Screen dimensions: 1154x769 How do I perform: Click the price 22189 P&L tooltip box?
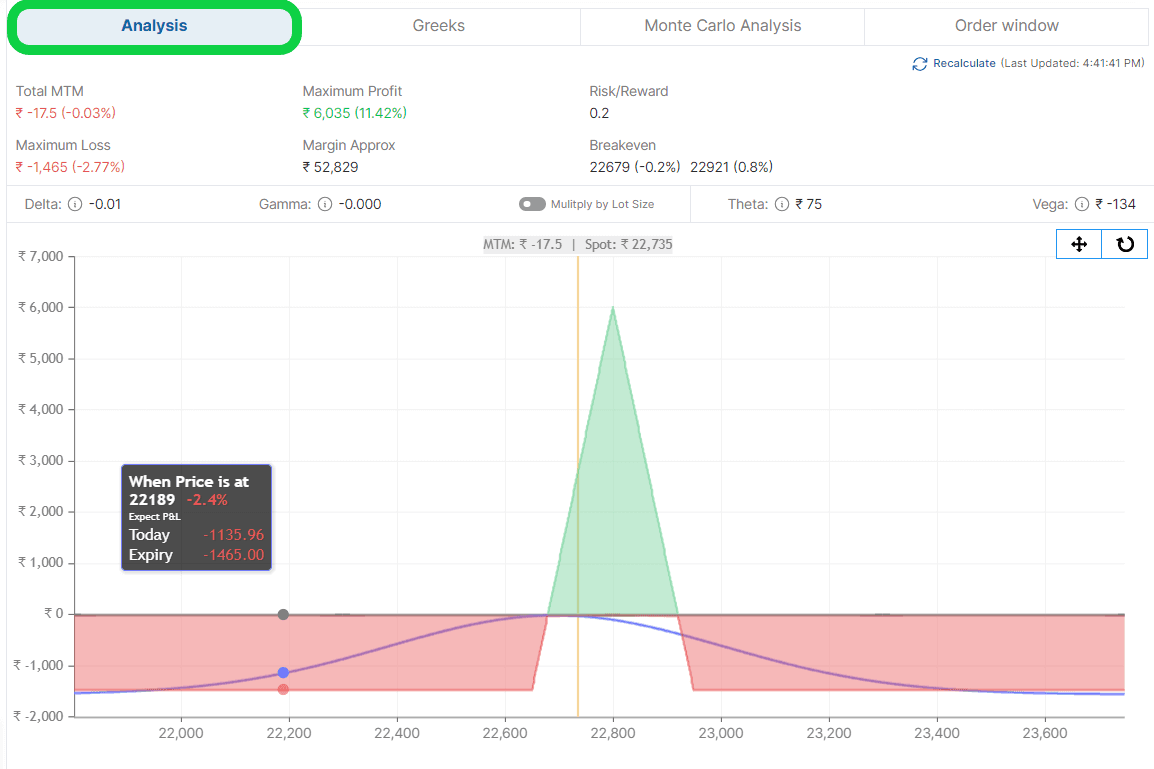(x=196, y=517)
